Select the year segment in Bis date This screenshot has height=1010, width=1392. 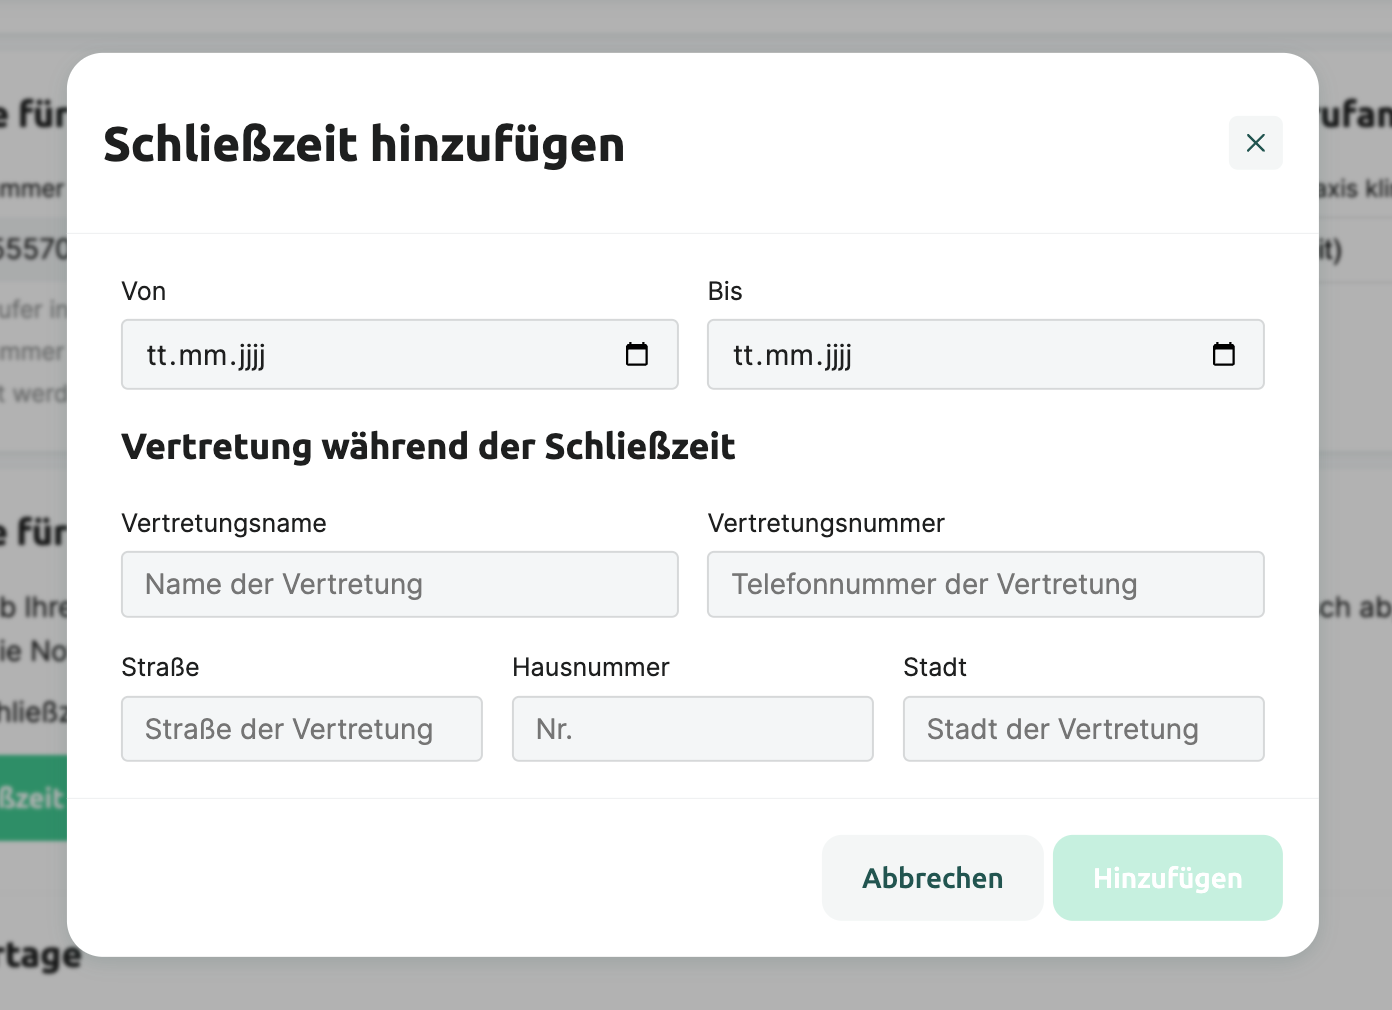coord(838,355)
